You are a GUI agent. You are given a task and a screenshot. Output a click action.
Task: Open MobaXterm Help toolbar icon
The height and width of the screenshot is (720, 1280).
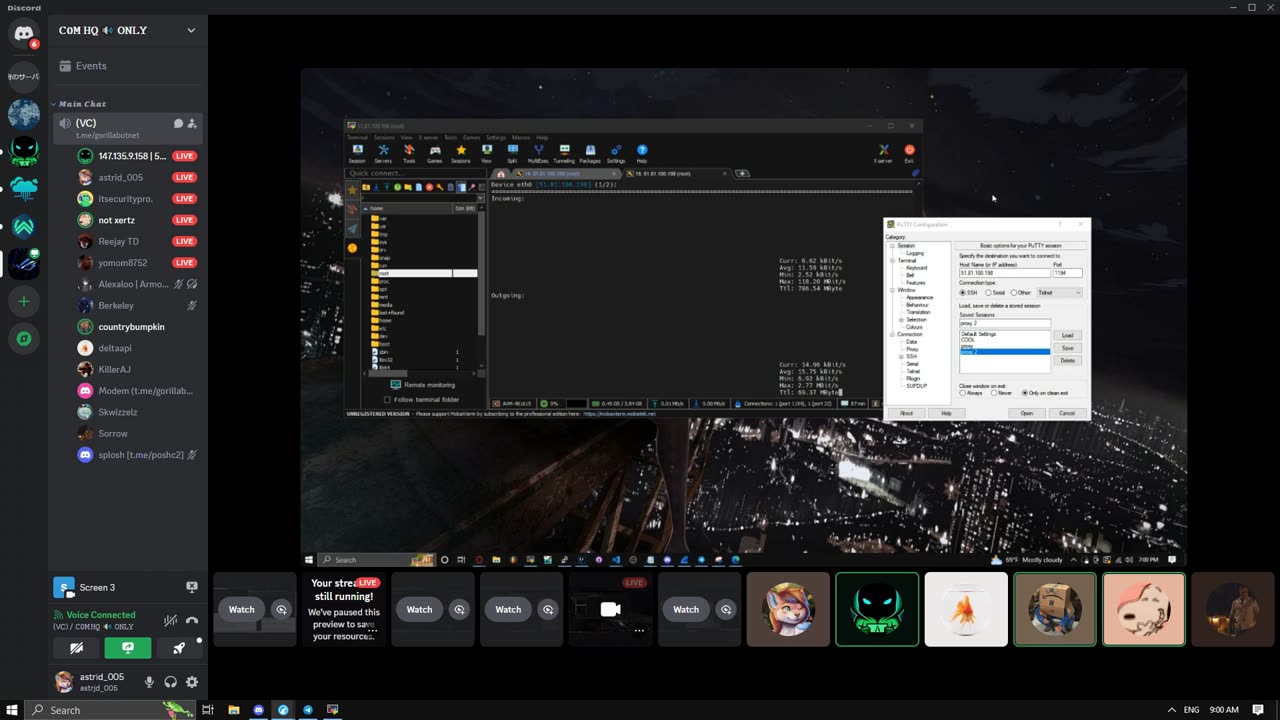[642, 153]
